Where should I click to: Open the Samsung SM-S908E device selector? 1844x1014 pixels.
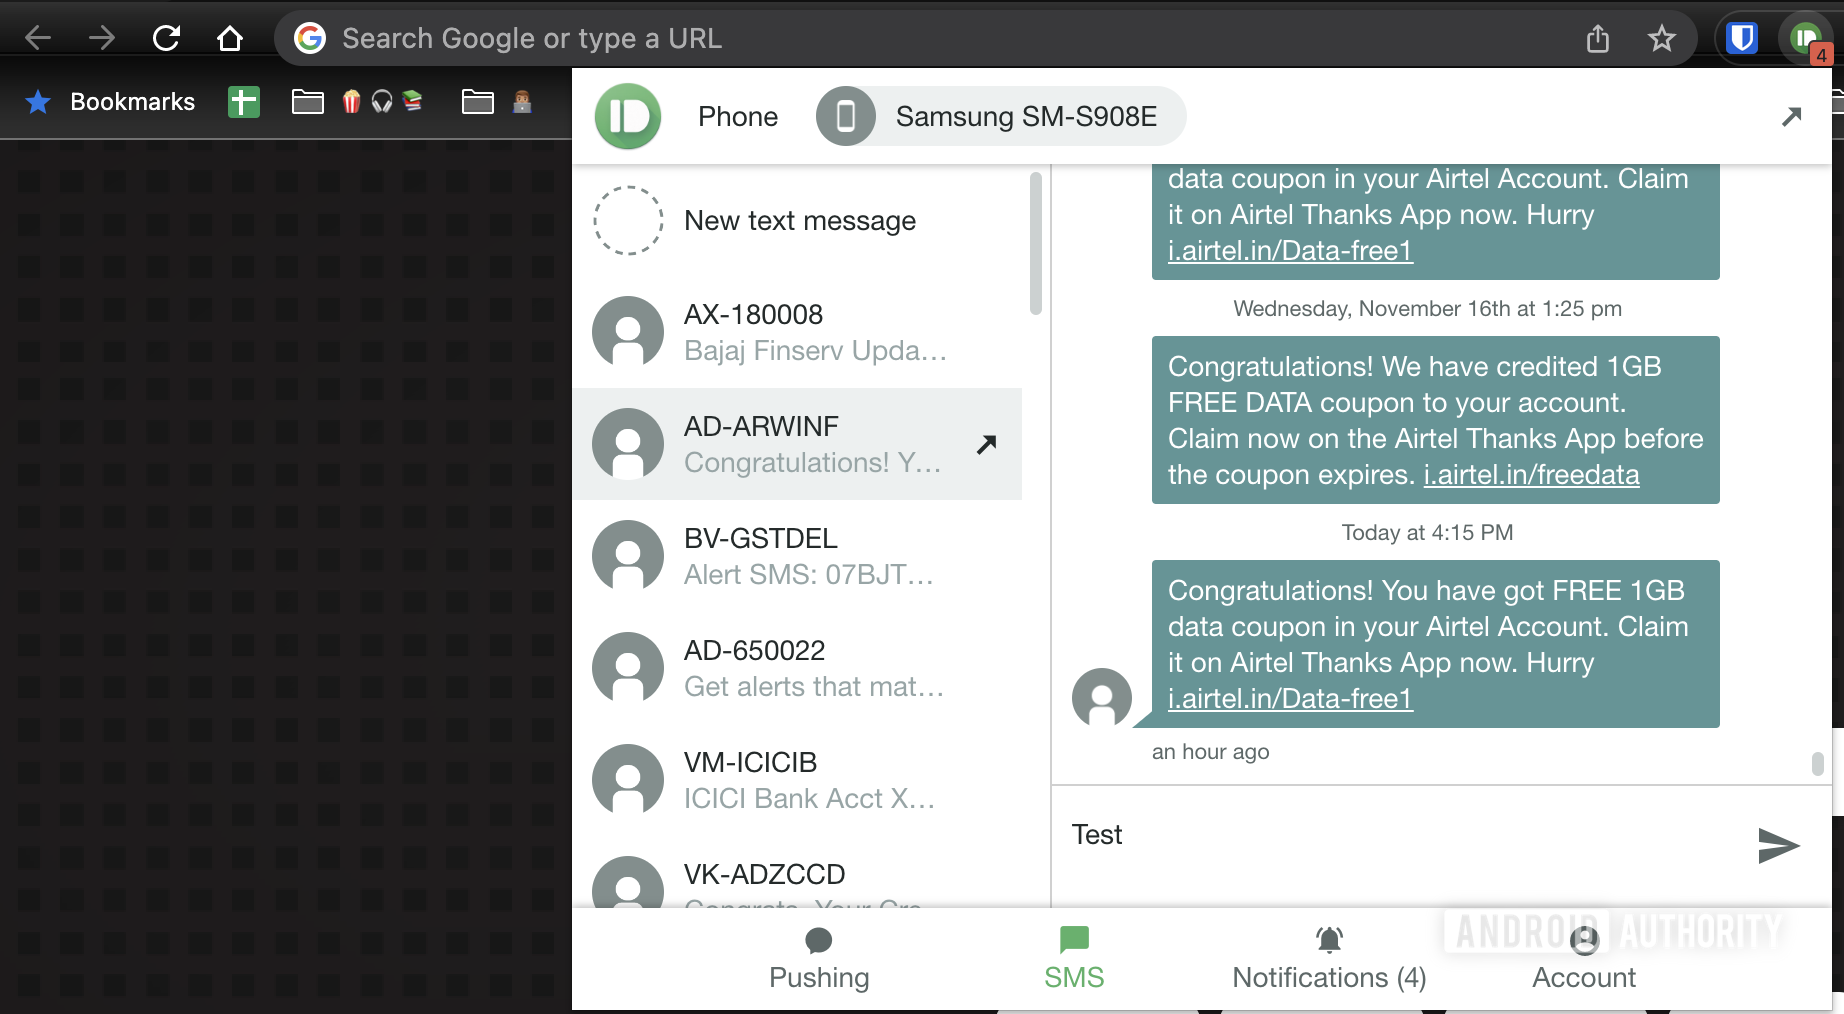(1001, 116)
